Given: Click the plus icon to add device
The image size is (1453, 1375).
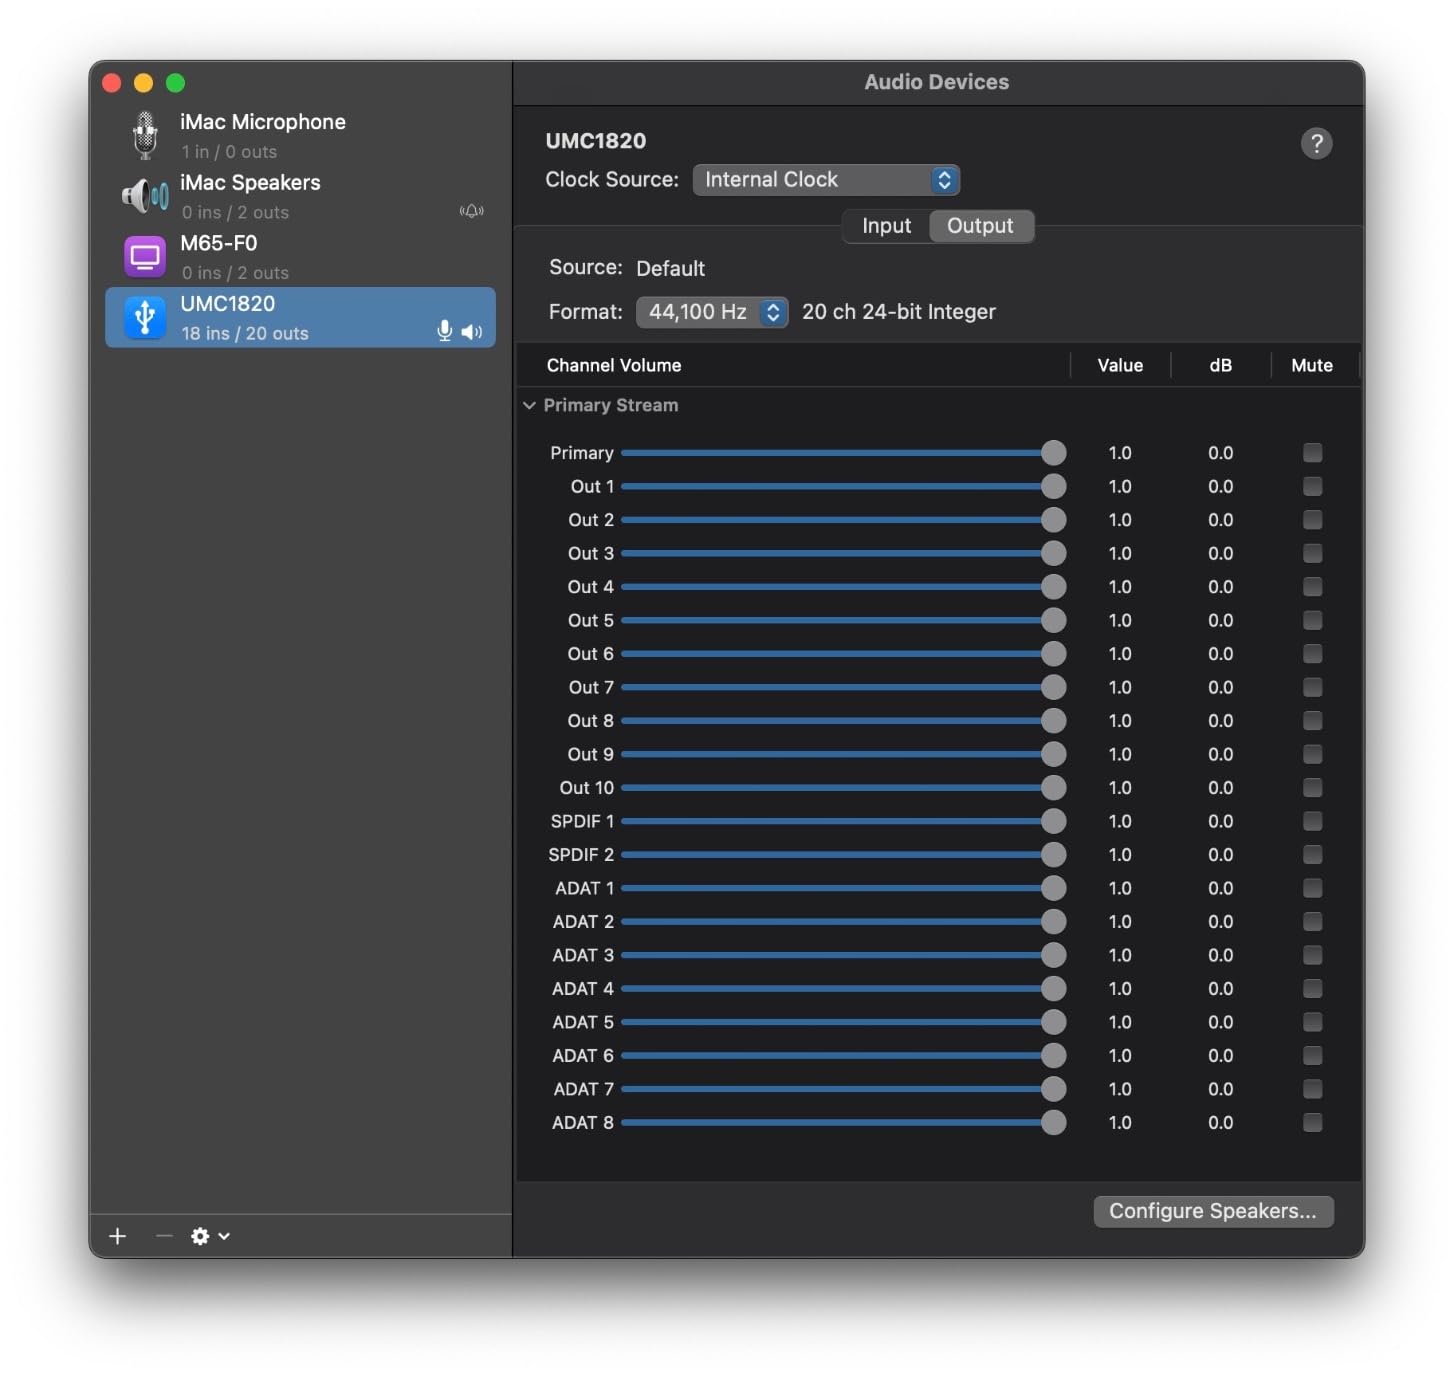Looking at the screenshot, I should [x=118, y=1236].
